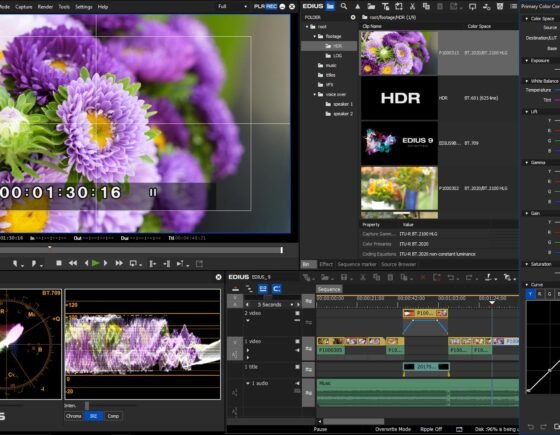This screenshot has width=560, height=435.
Task: Click the Move to next edit point icon
Action: click(166, 264)
